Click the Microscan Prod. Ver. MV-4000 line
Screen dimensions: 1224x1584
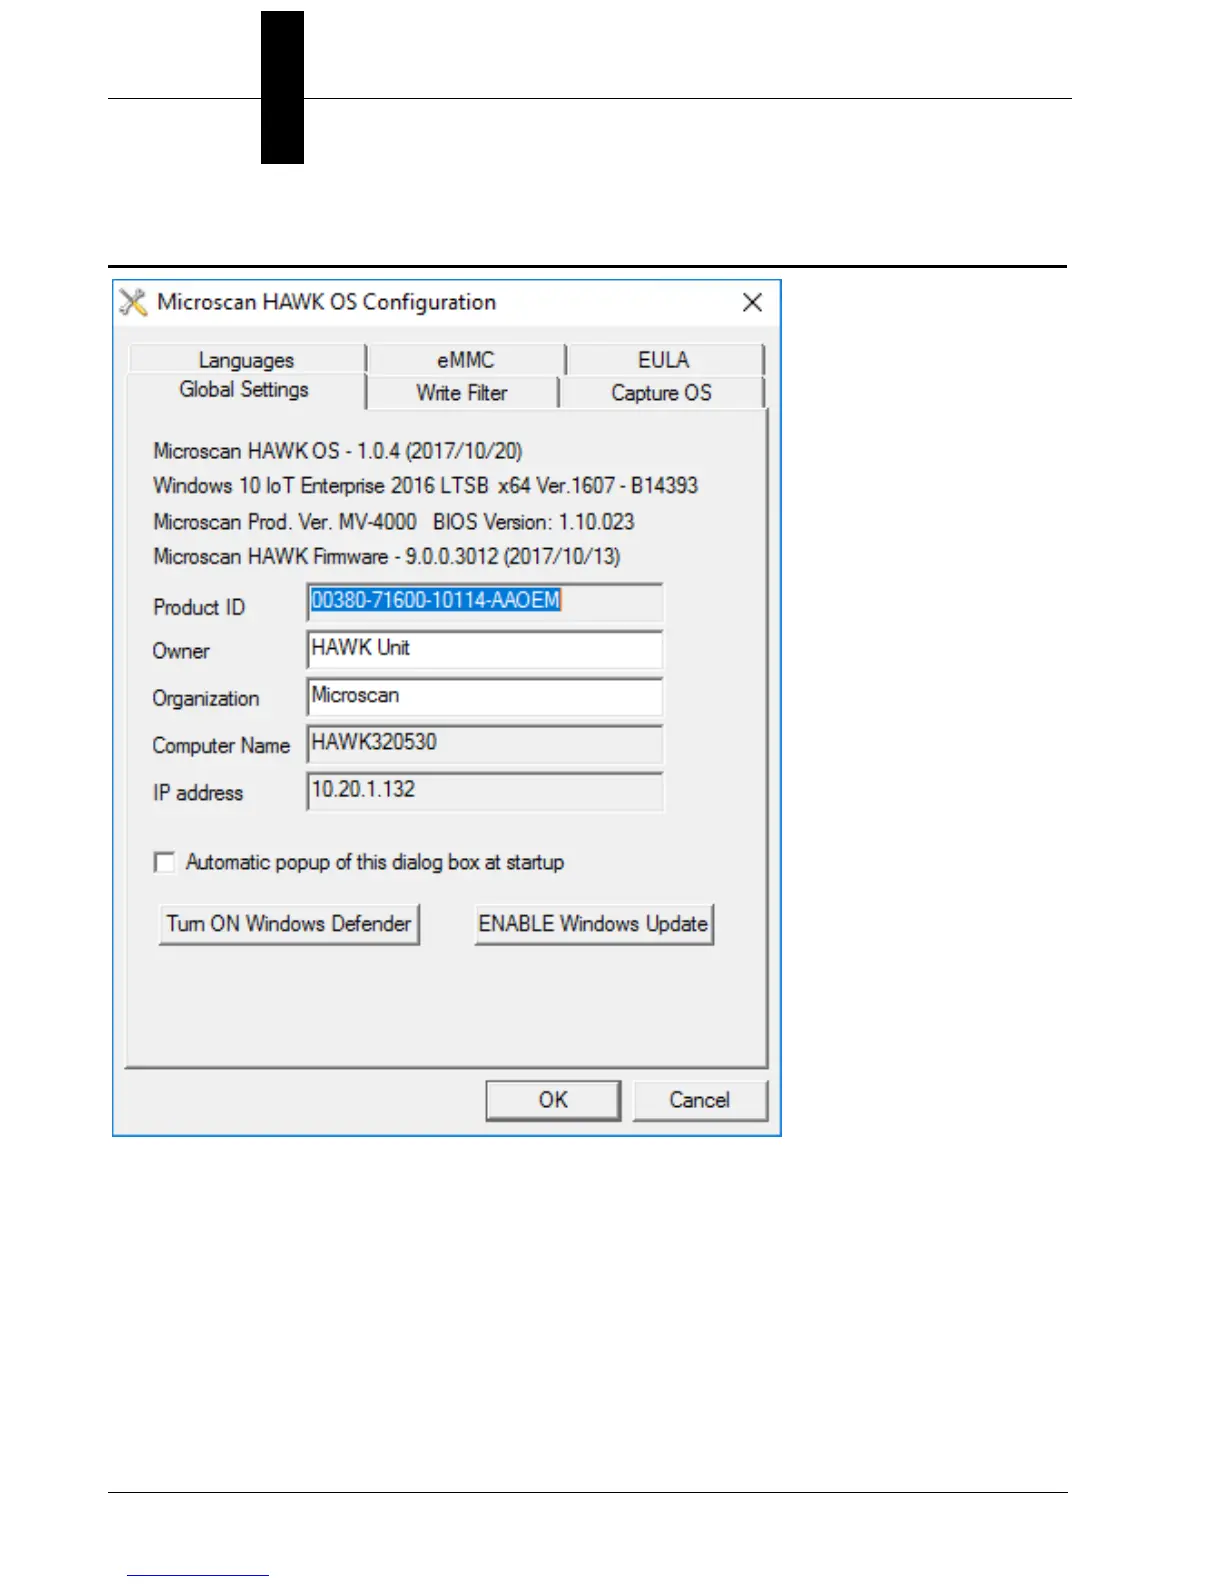[394, 522]
